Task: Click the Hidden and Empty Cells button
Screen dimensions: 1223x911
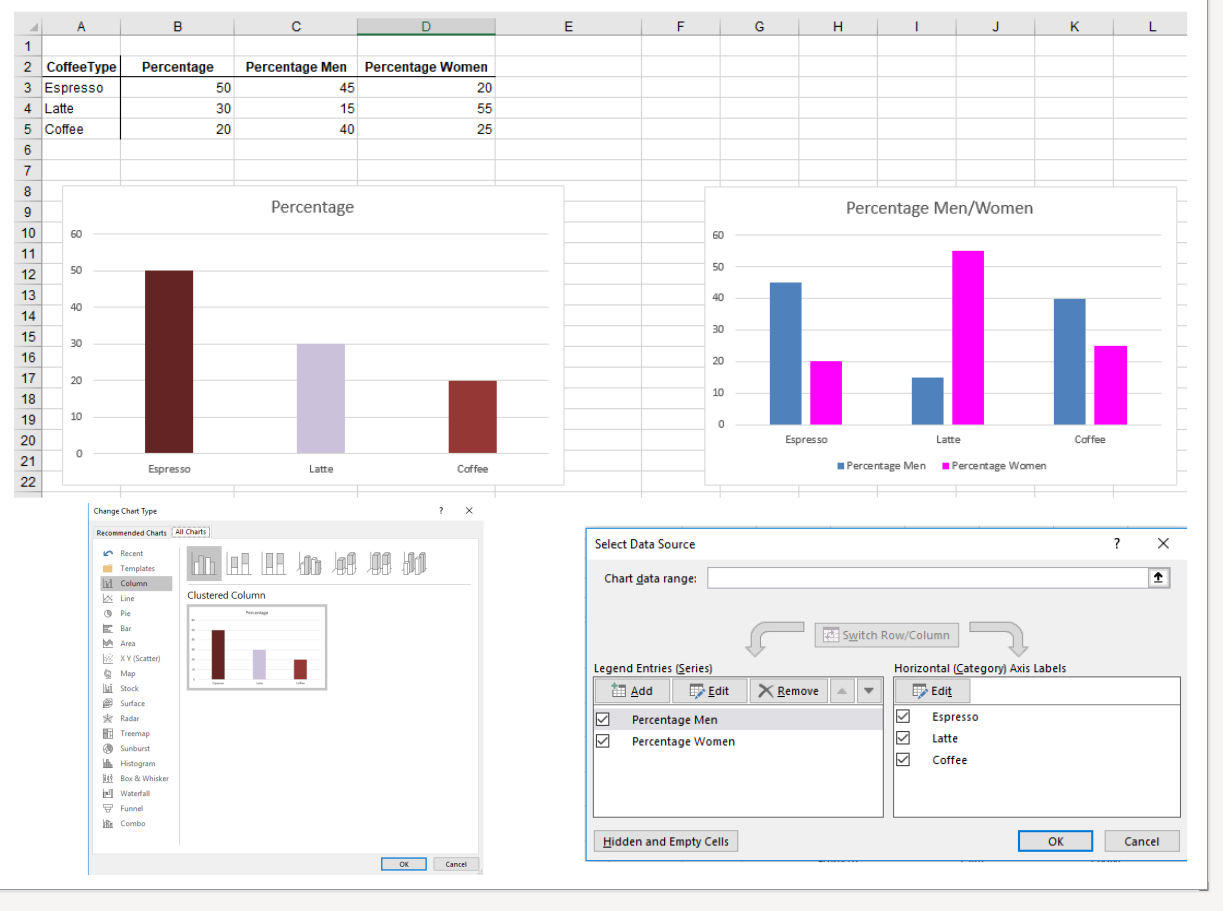Action: (666, 841)
